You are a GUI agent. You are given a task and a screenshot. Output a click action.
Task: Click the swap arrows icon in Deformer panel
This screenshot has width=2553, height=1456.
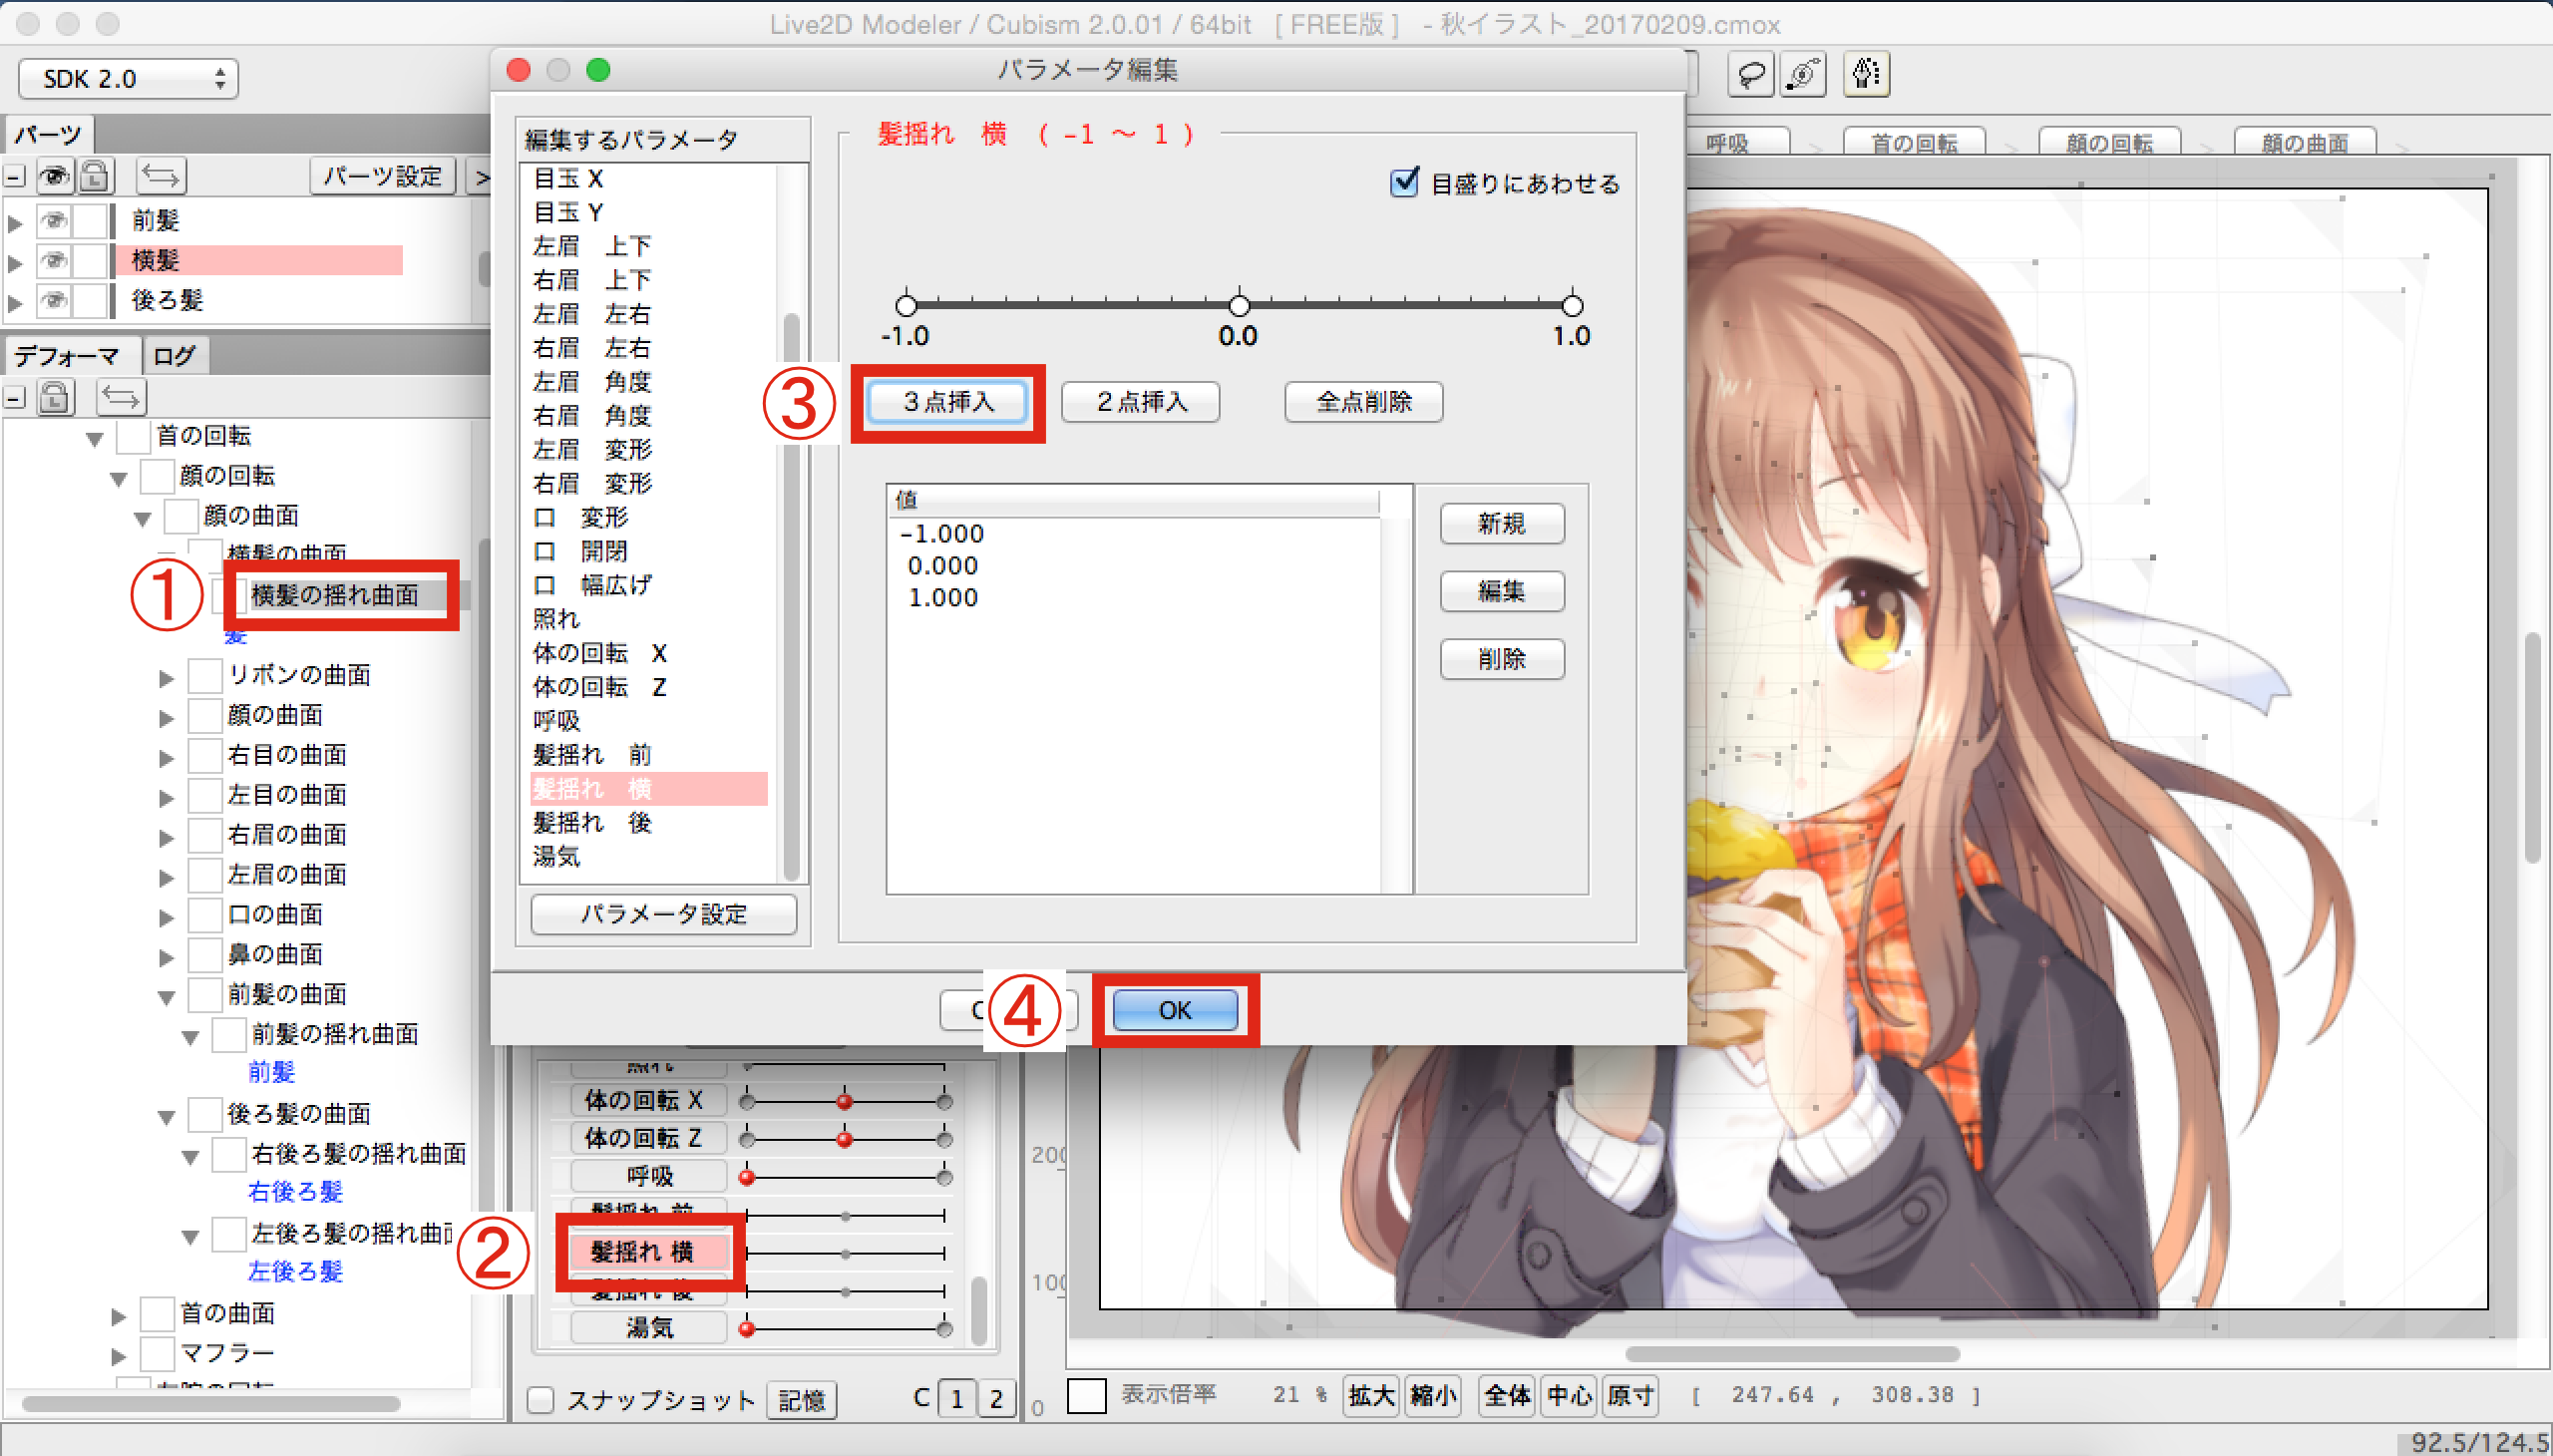click(x=121, y=398)
